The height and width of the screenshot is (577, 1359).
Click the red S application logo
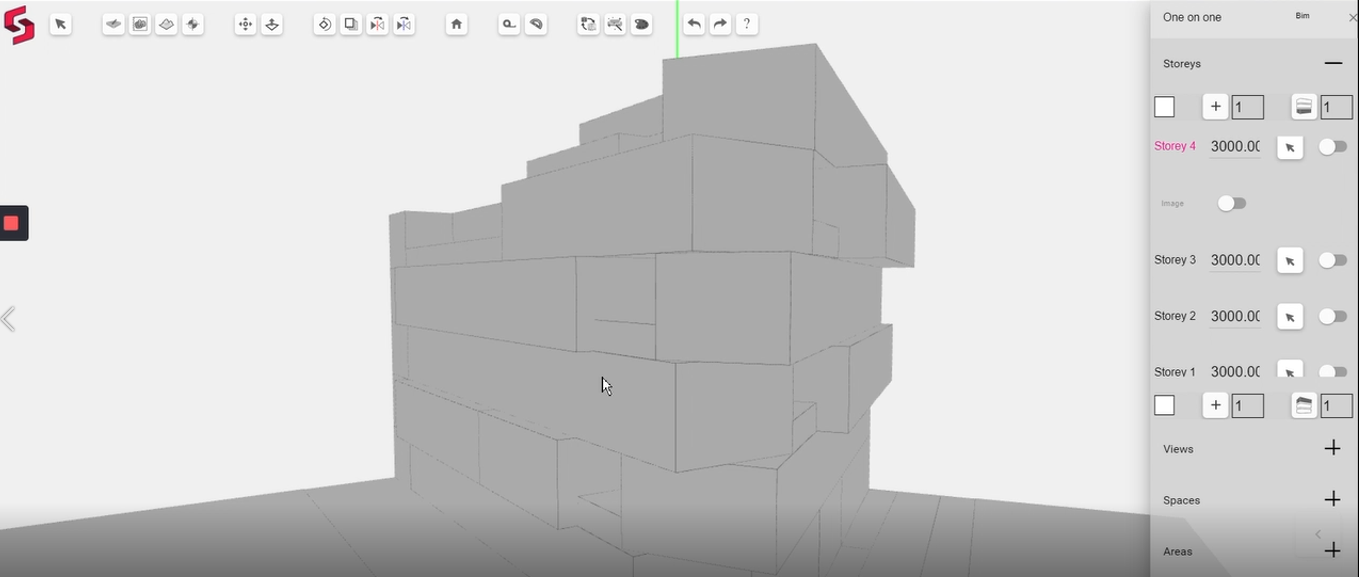tap(19, 25)
